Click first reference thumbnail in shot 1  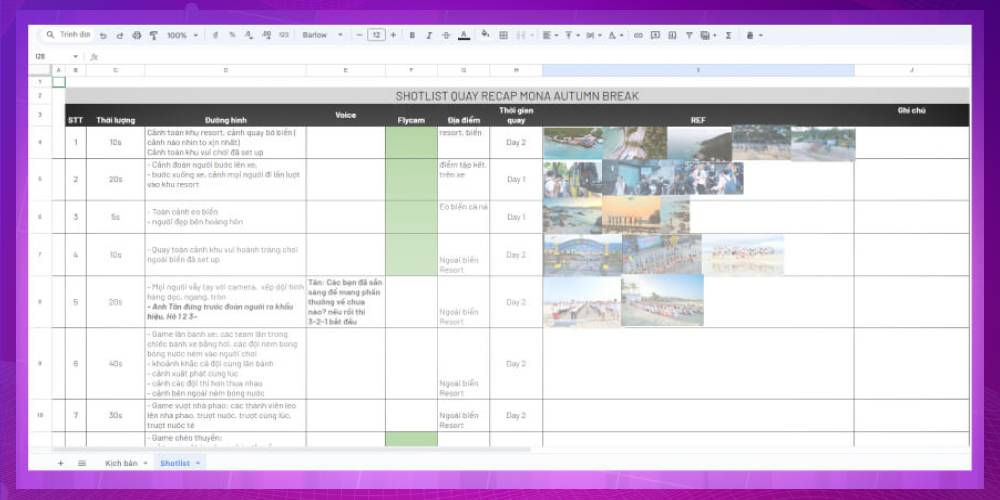pos(573,143)
